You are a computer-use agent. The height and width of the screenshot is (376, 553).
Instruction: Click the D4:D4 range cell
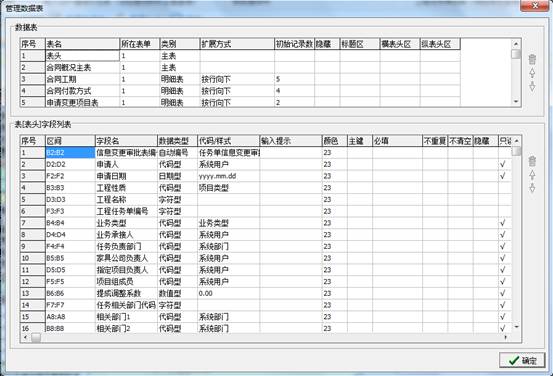click(x=70, y=235)
